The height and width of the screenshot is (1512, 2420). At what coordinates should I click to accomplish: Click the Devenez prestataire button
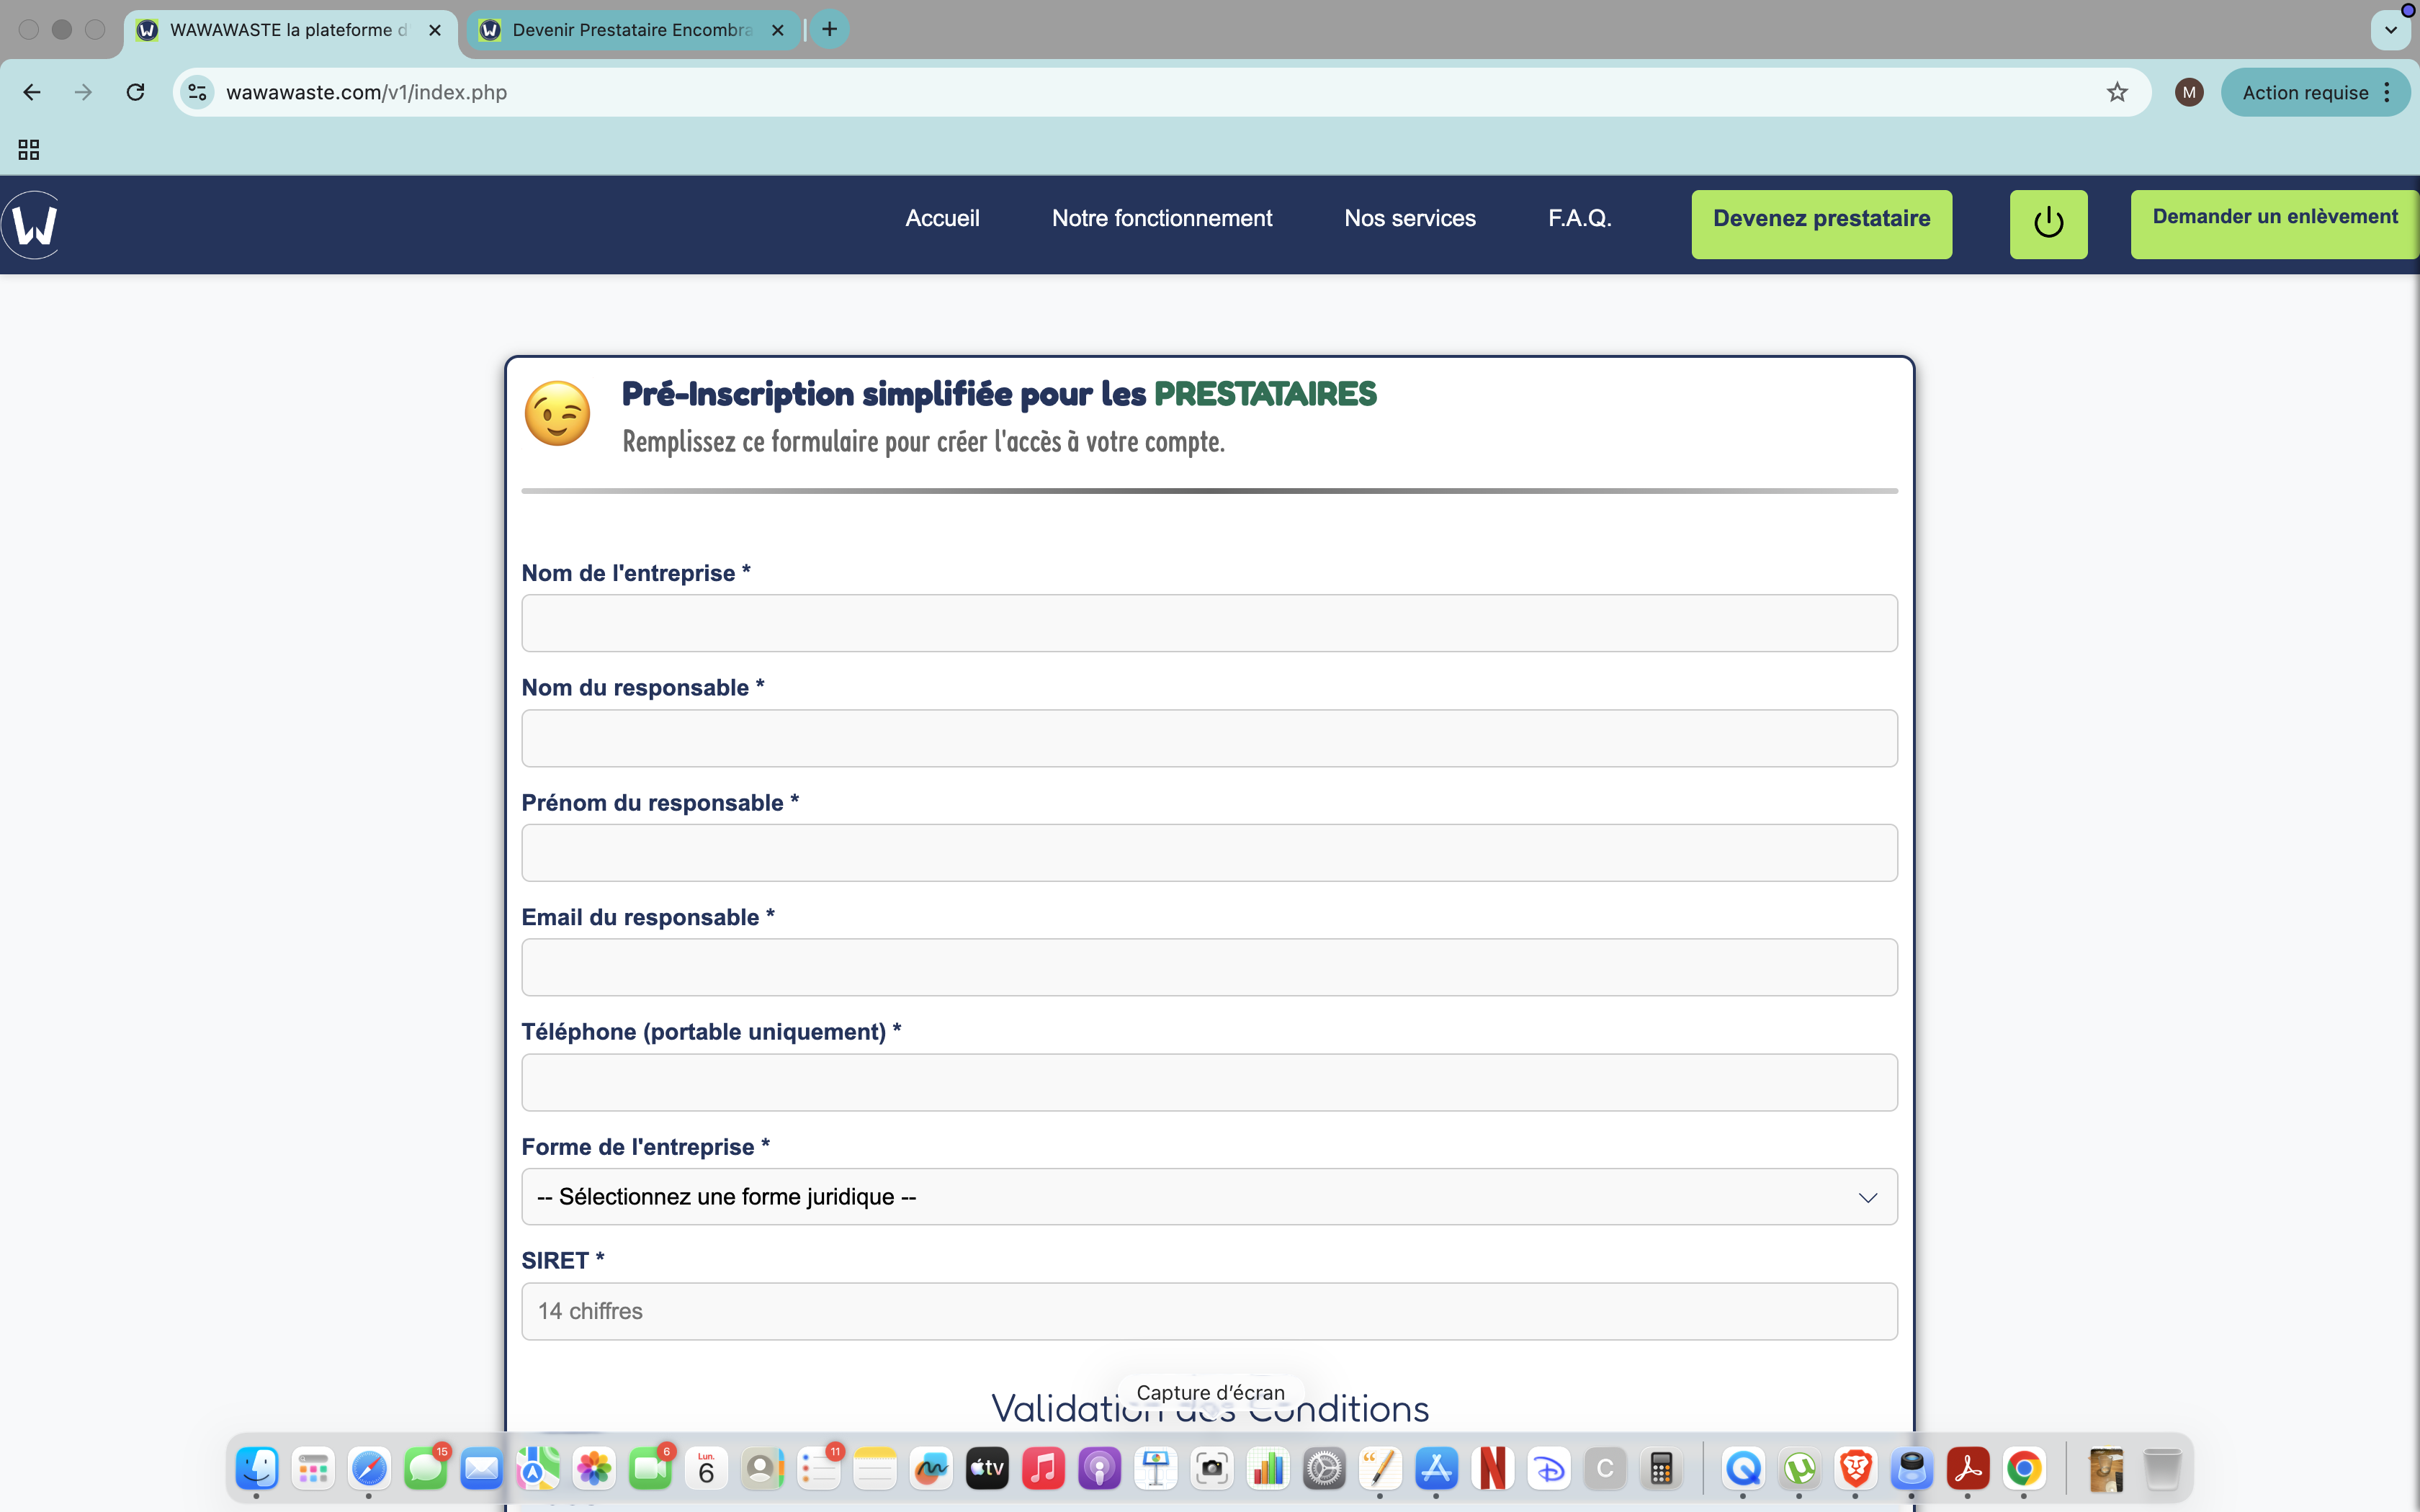point(1821,223)
